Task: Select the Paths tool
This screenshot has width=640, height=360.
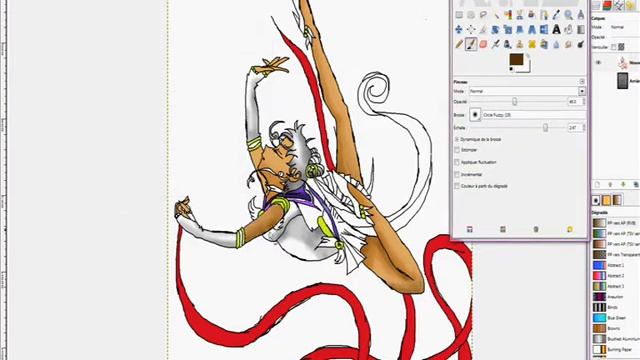Action: pos(544,15)
